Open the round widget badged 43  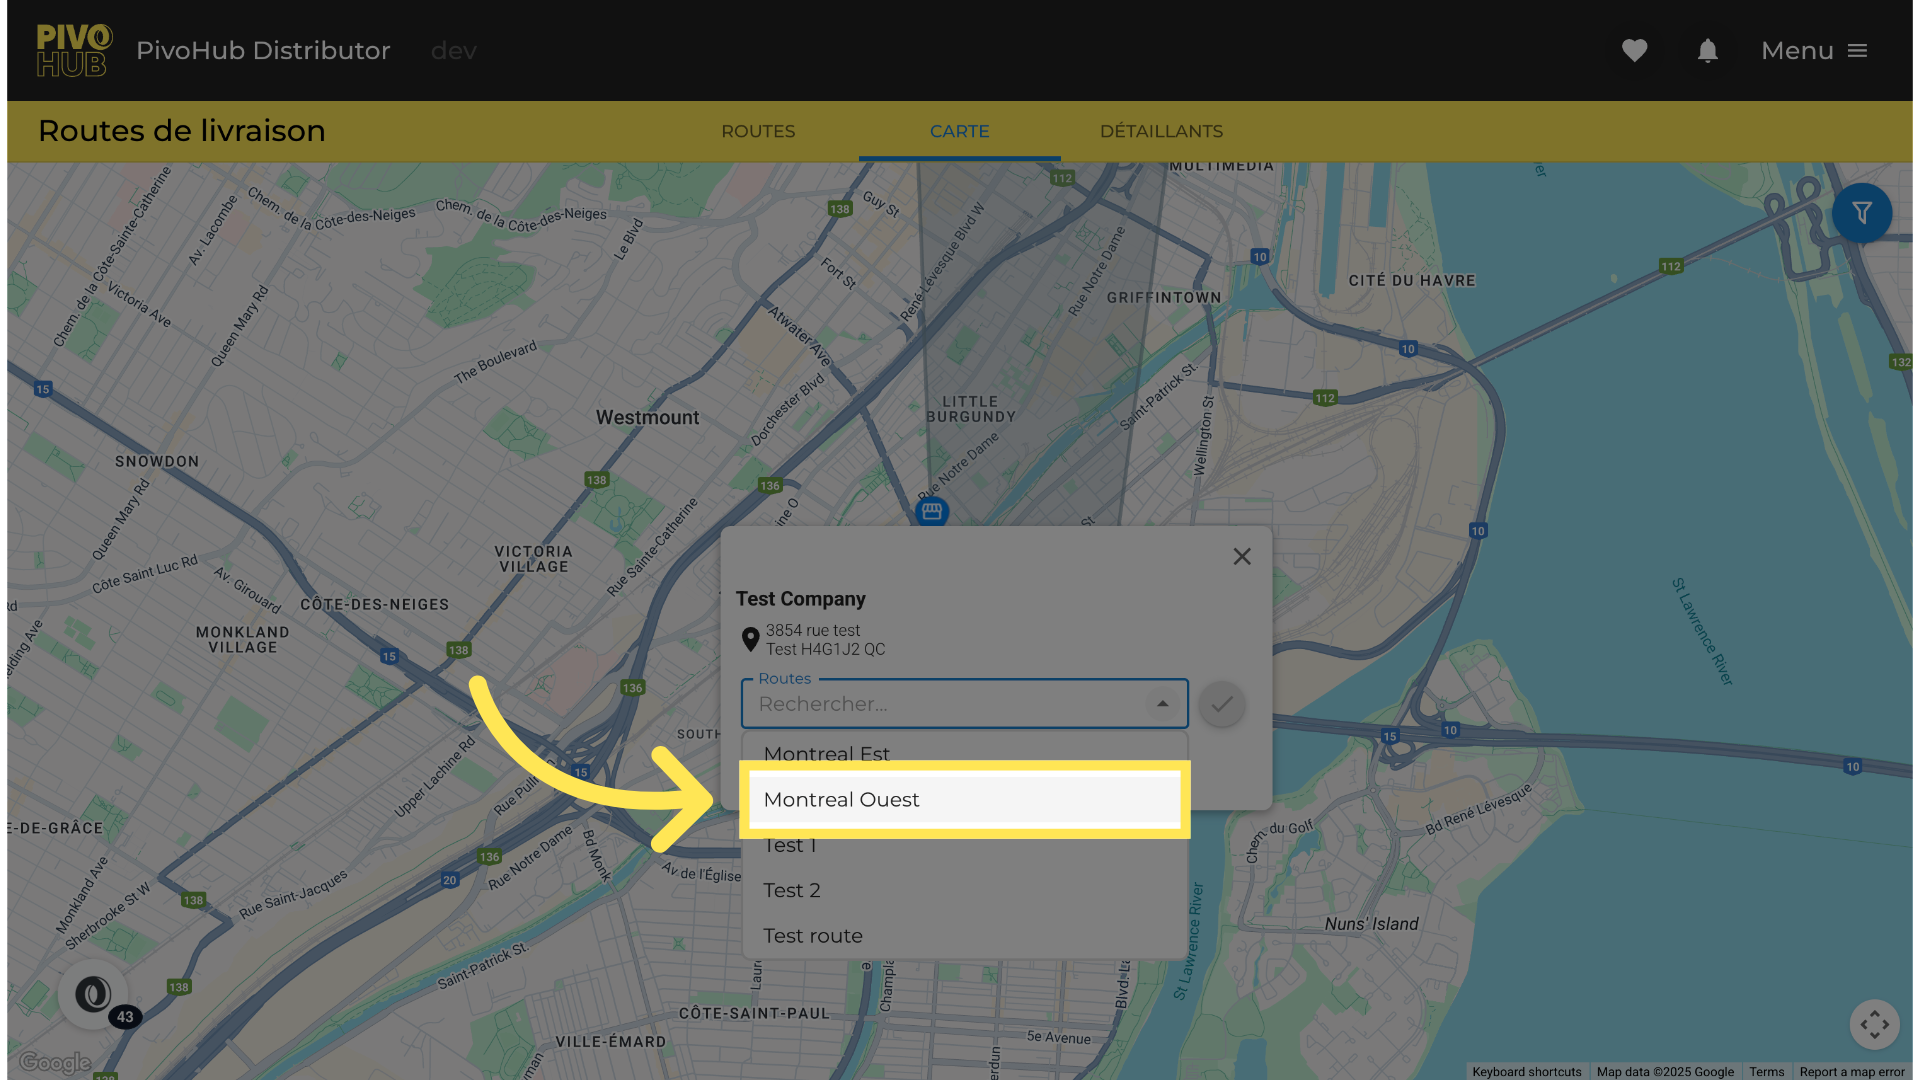(94, 994)
